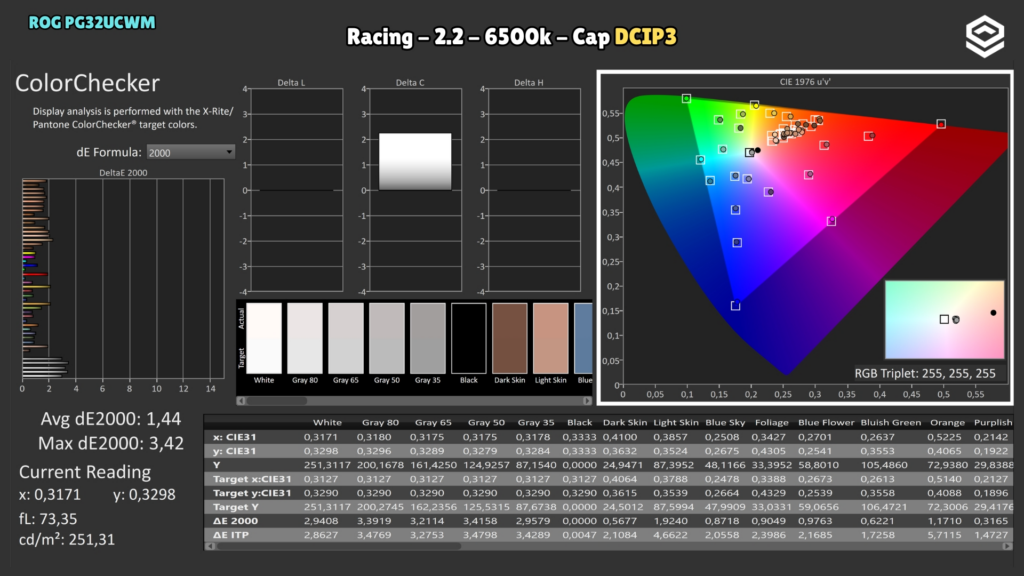Screen dimensions: 1024x576
Task: Click the 'Max dE2000: 3,42' text
Action: click(111, 443)
